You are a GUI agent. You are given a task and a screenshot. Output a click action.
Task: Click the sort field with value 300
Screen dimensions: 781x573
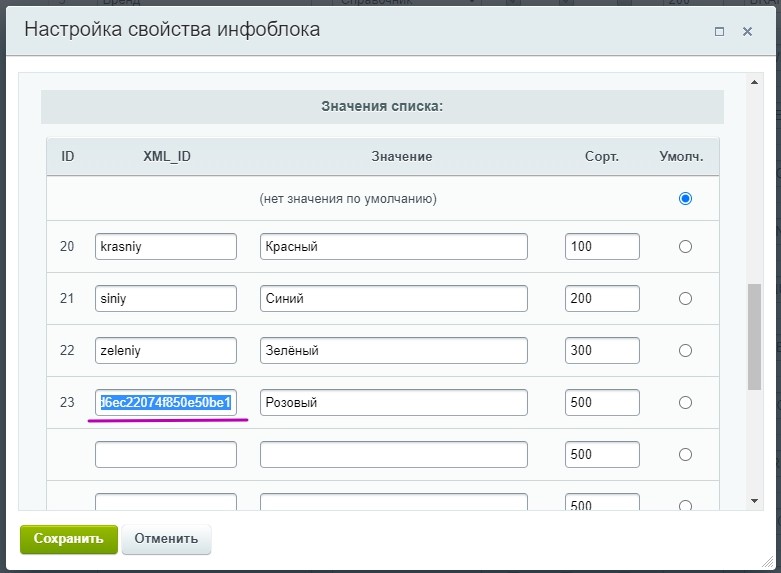(602, 350)
